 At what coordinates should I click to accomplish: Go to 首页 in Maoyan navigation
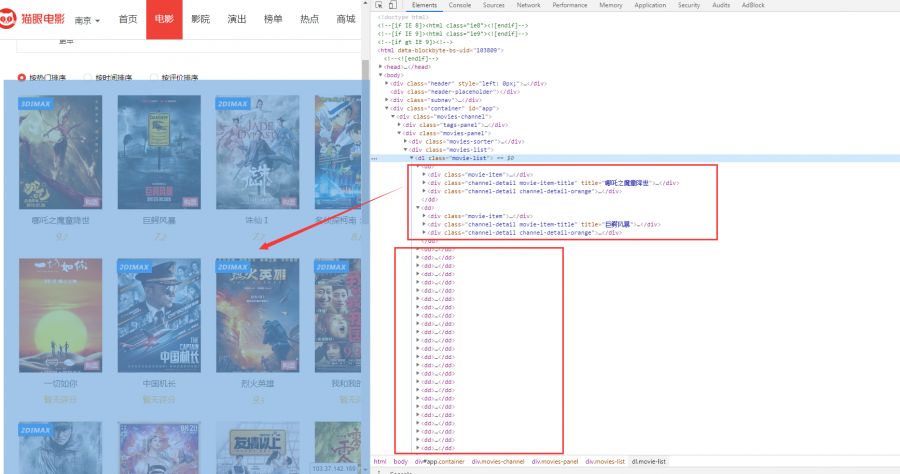tap(128, 19)
